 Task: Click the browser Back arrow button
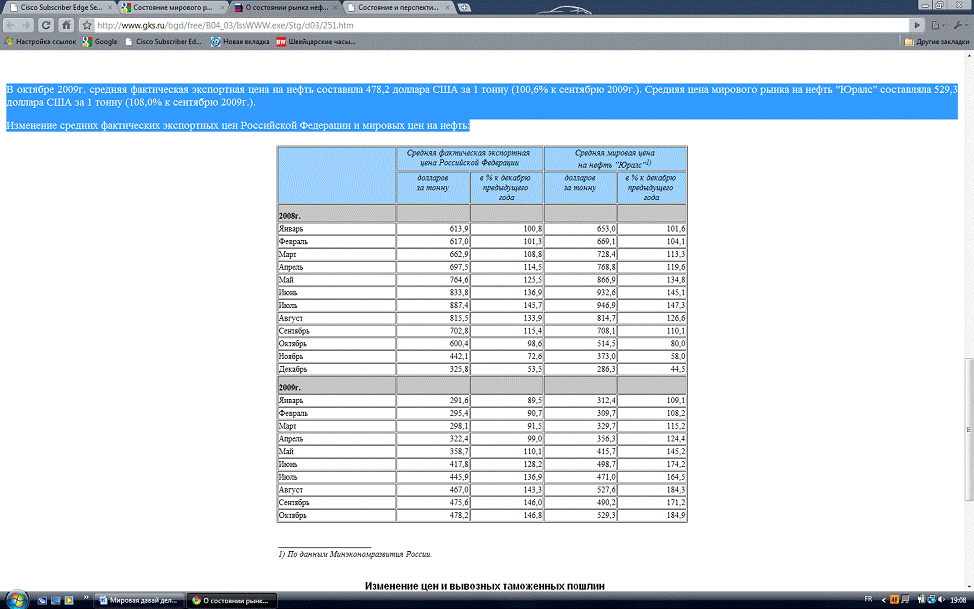11,24
